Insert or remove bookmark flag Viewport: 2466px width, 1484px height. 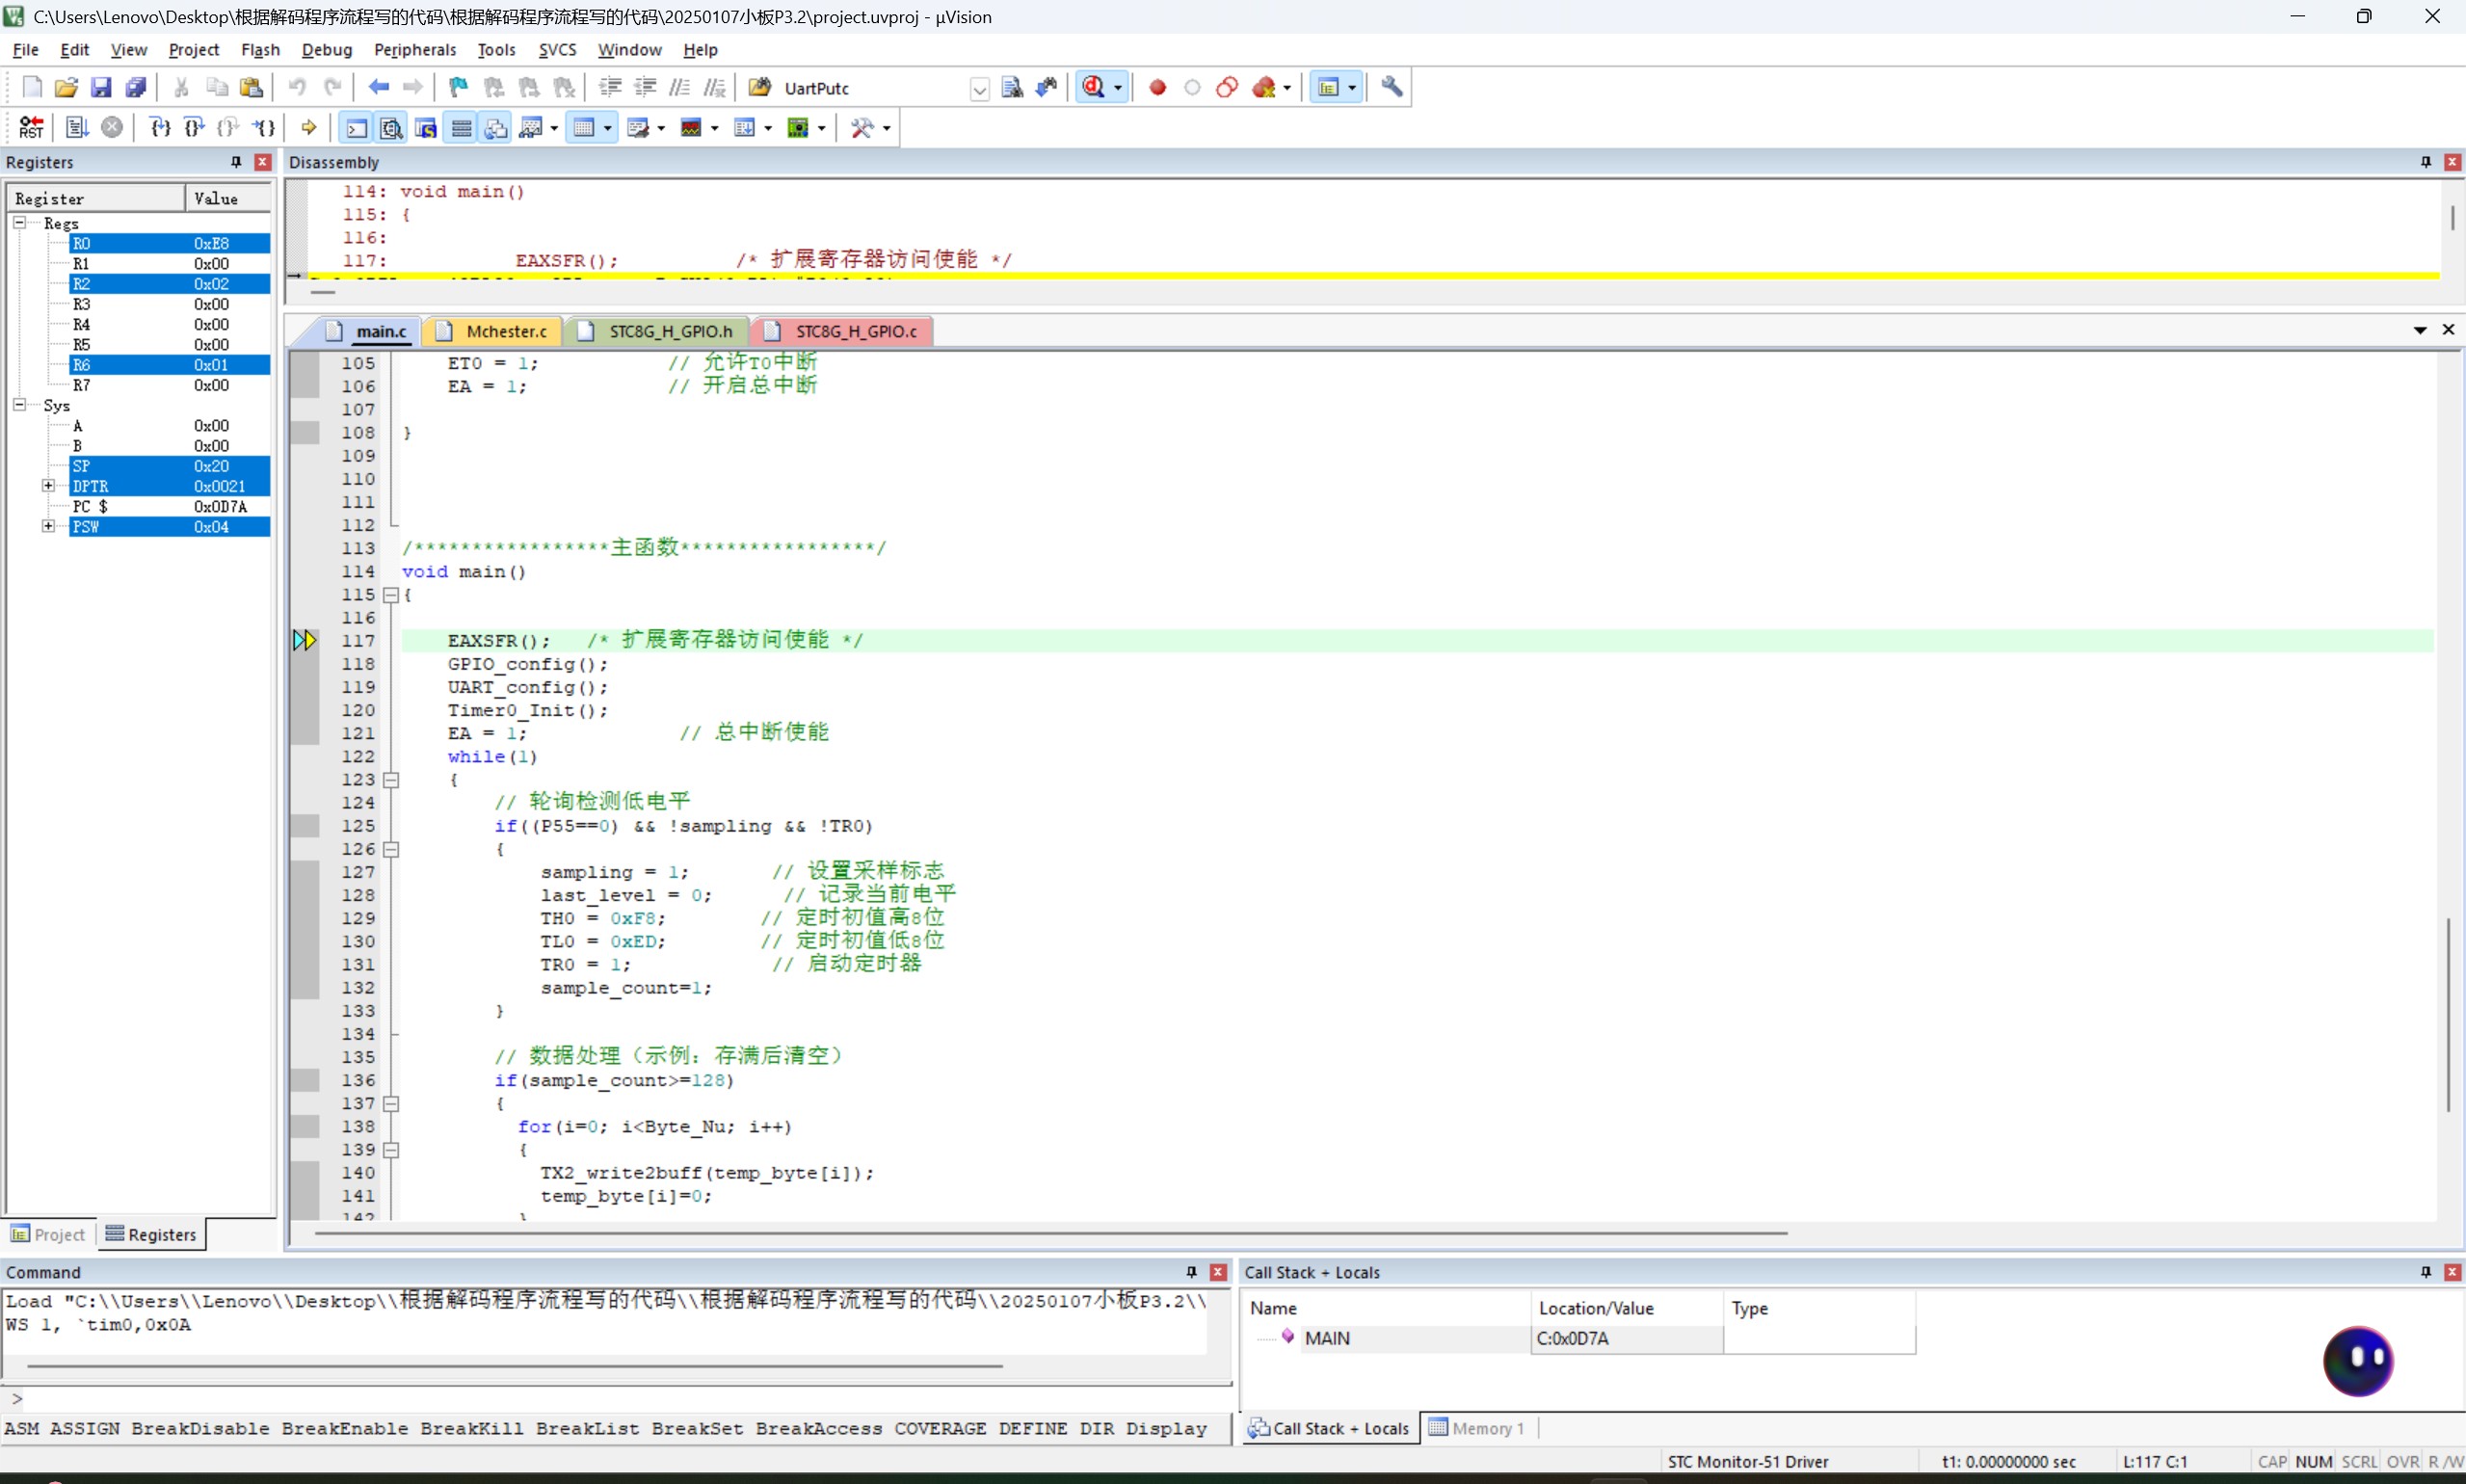coord(458,87)
